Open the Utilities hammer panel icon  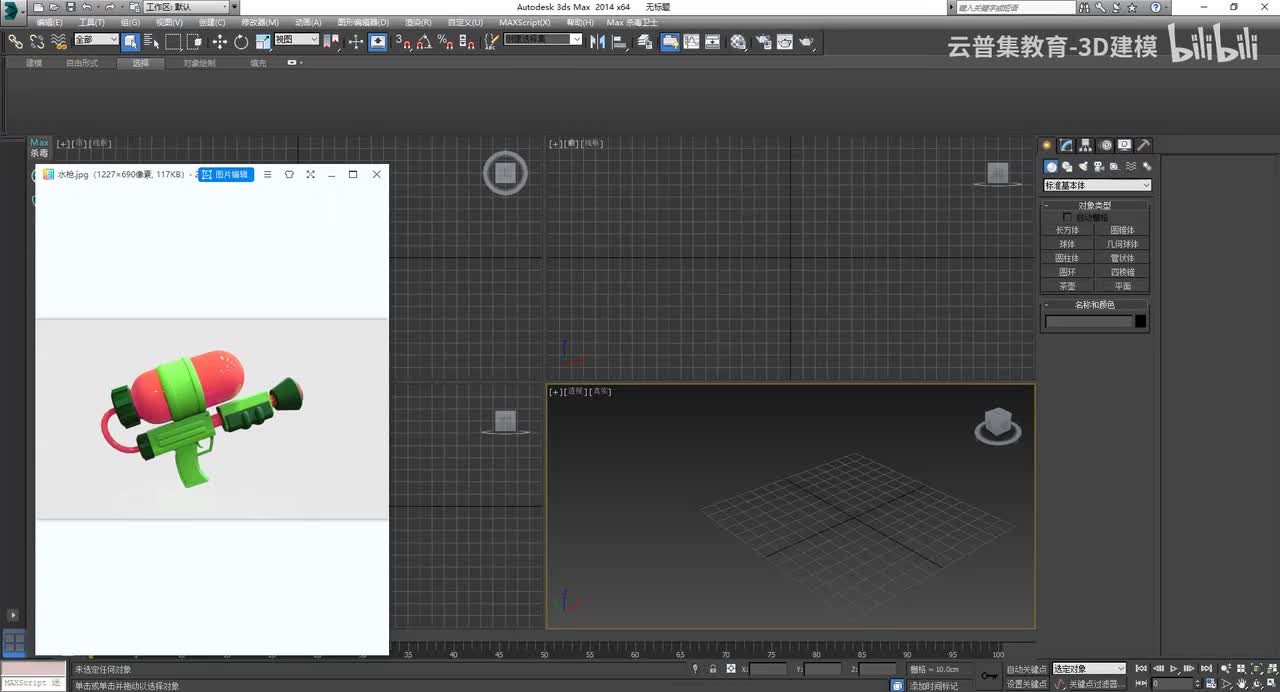tap(1144, 145)
